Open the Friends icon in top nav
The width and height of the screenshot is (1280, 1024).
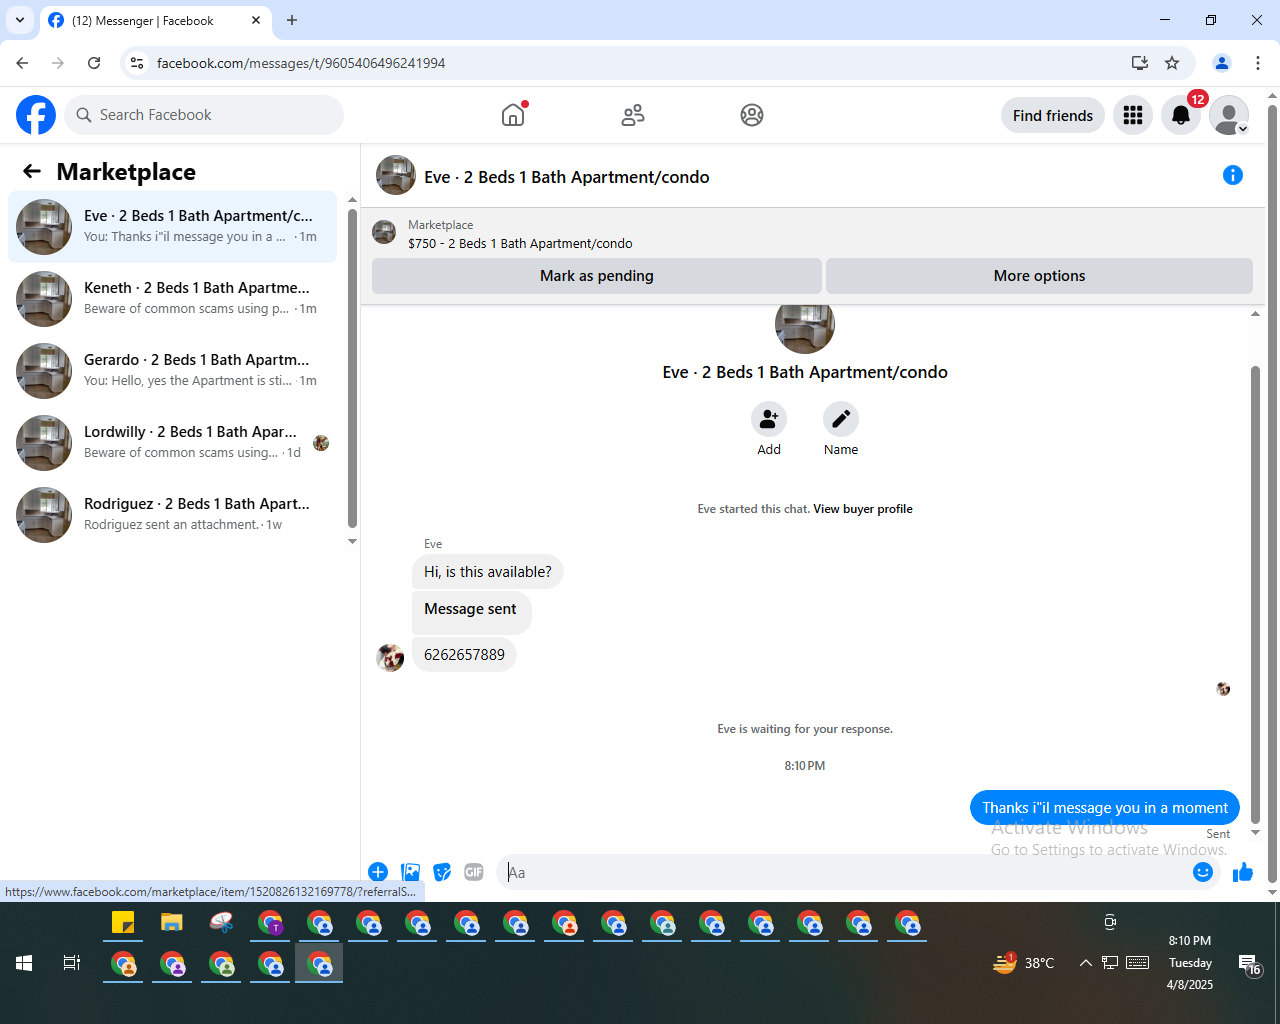click(x=633, y=115)
